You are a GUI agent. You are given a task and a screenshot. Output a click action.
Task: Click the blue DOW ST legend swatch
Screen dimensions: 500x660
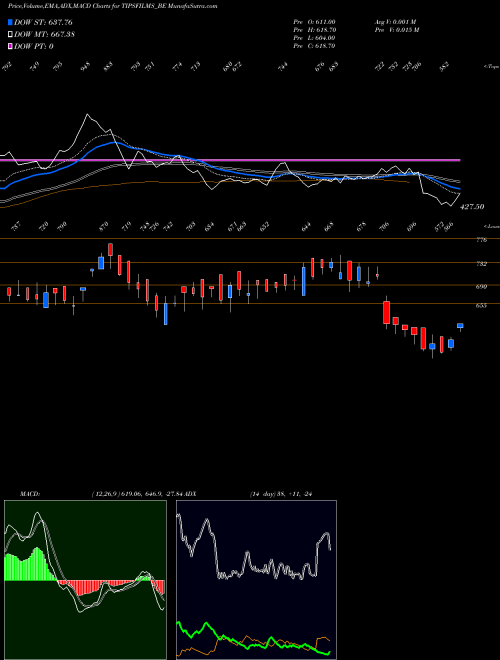click(10, 22)
